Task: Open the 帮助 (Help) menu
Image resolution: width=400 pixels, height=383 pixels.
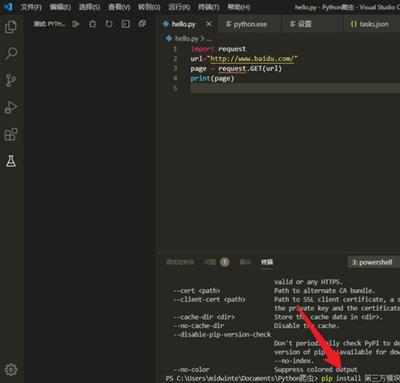Action: 239,7
